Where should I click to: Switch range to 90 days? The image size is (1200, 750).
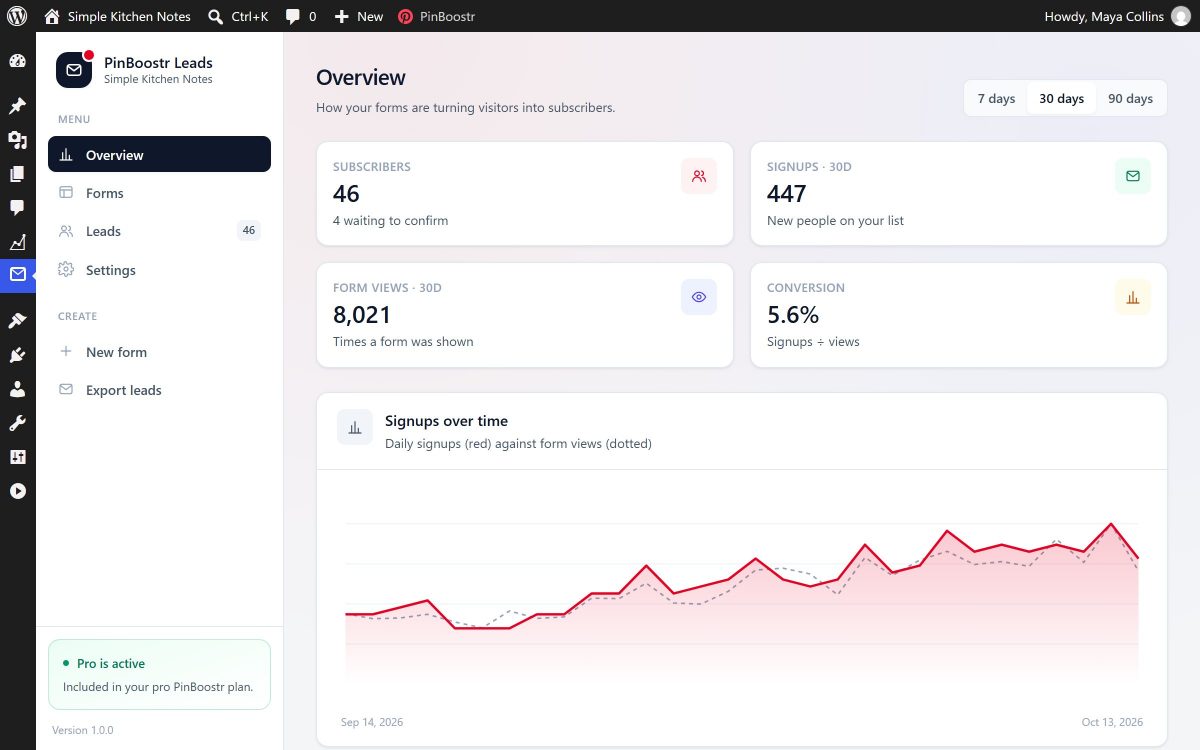[x=1130, y=98]
